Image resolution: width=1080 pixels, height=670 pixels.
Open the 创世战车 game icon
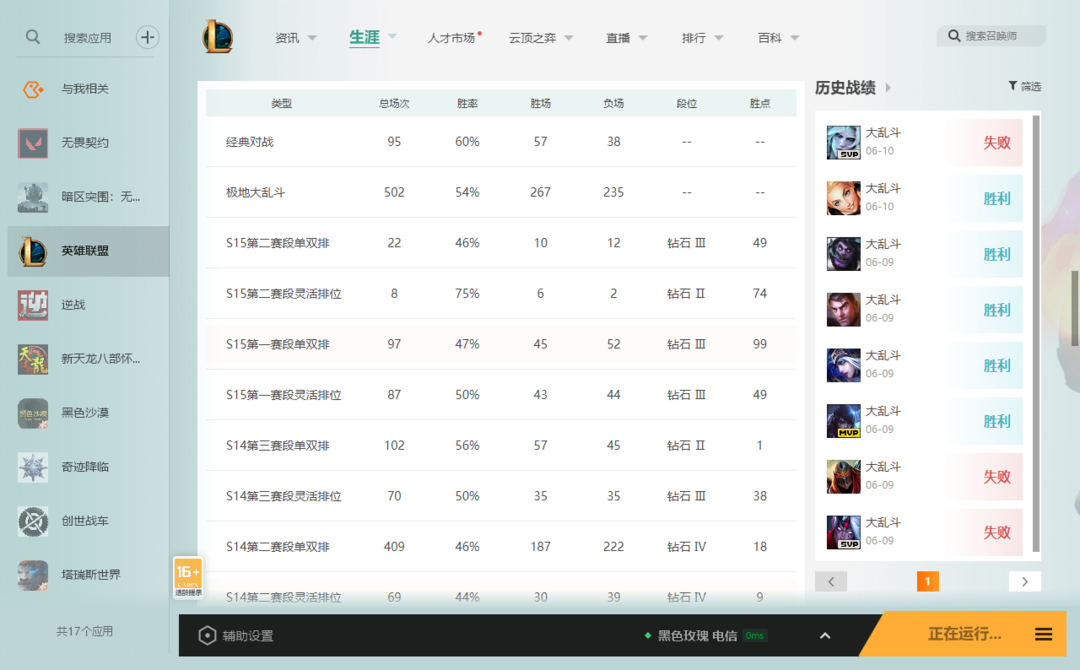pyautogui.click(x=33, y=521)
